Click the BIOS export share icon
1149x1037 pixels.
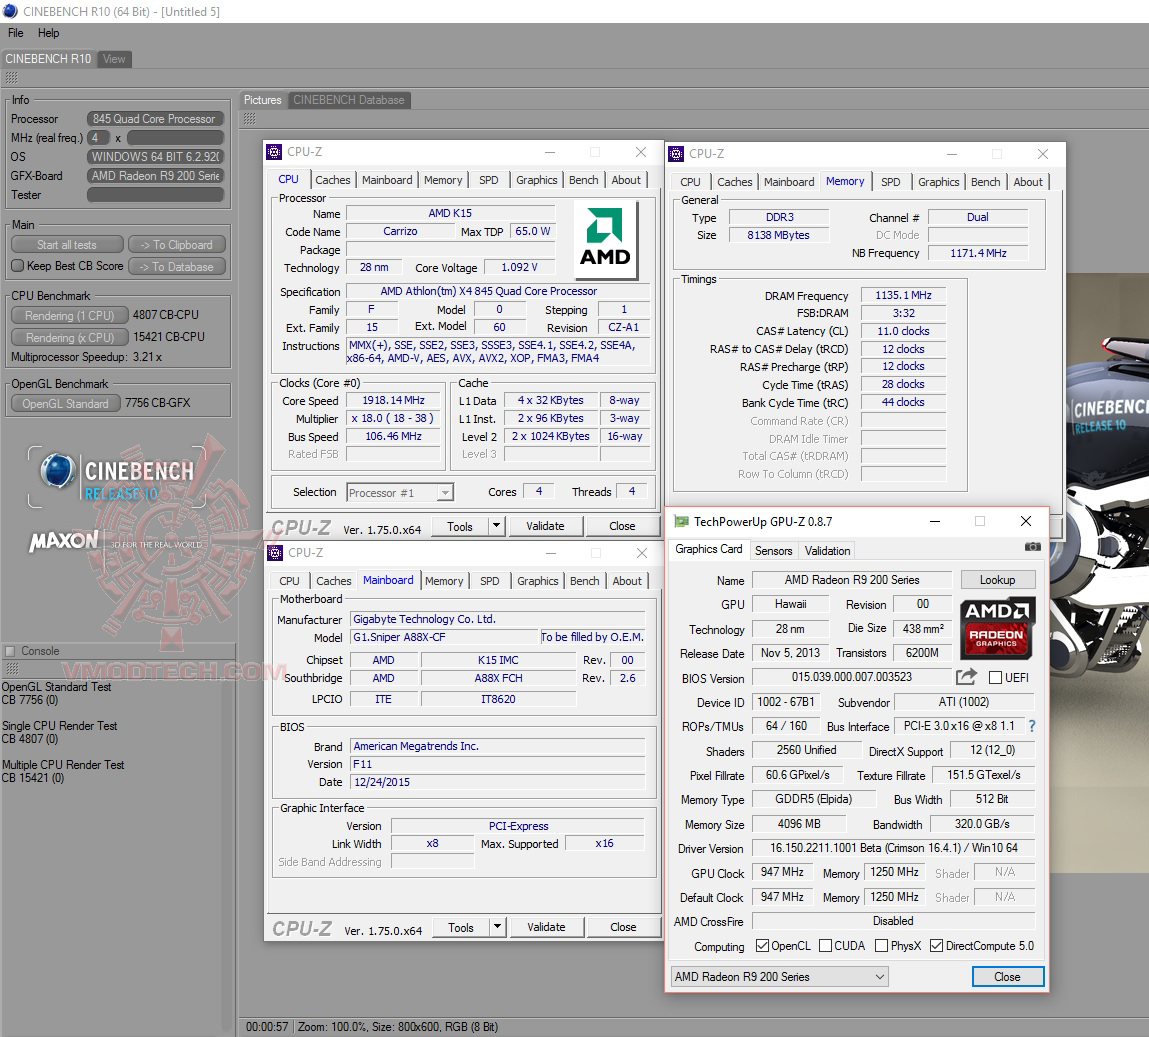pyautogui.click(x=966, y=677)
